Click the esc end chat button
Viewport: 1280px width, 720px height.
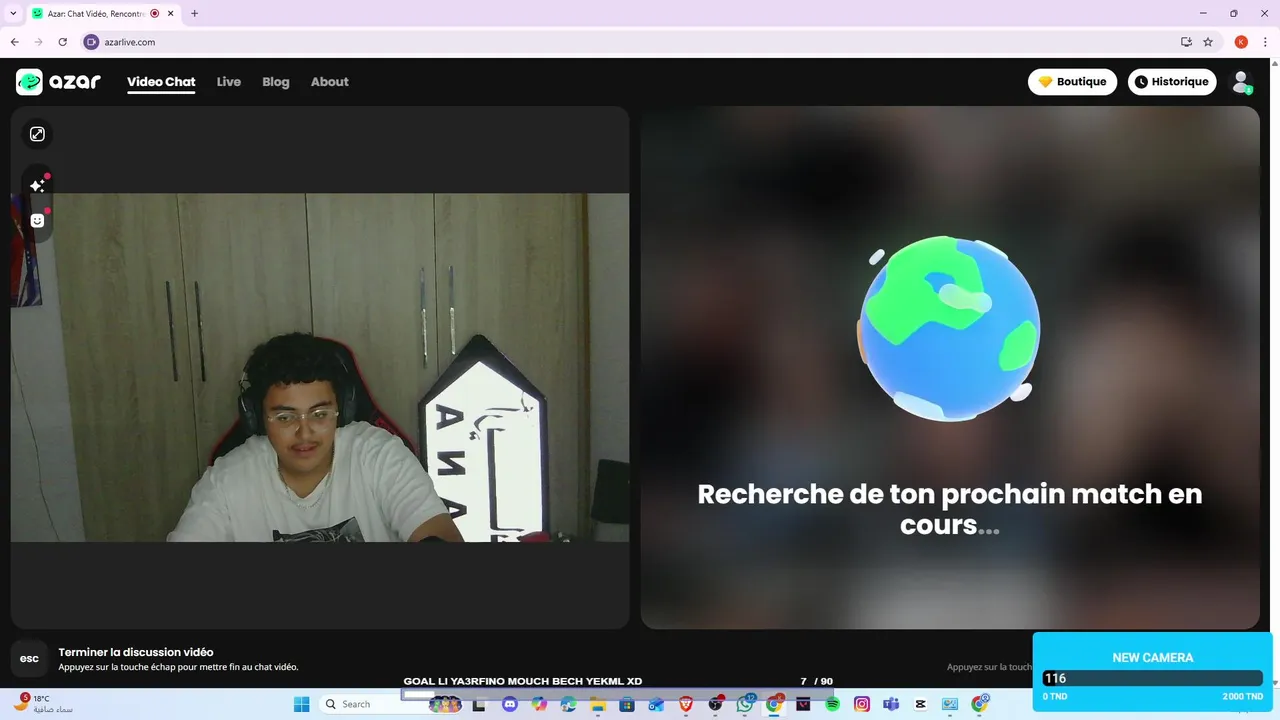tap(30, 659)
